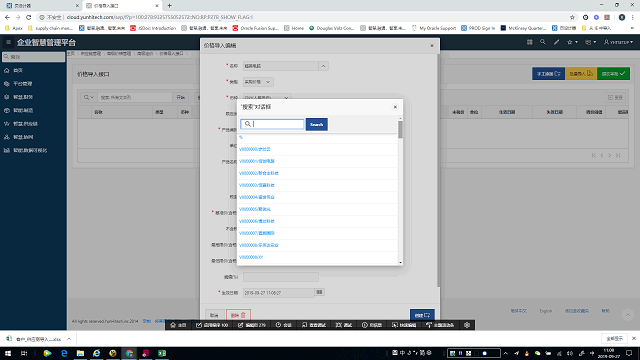Click browser back arrow

click(x=7, y=17)
